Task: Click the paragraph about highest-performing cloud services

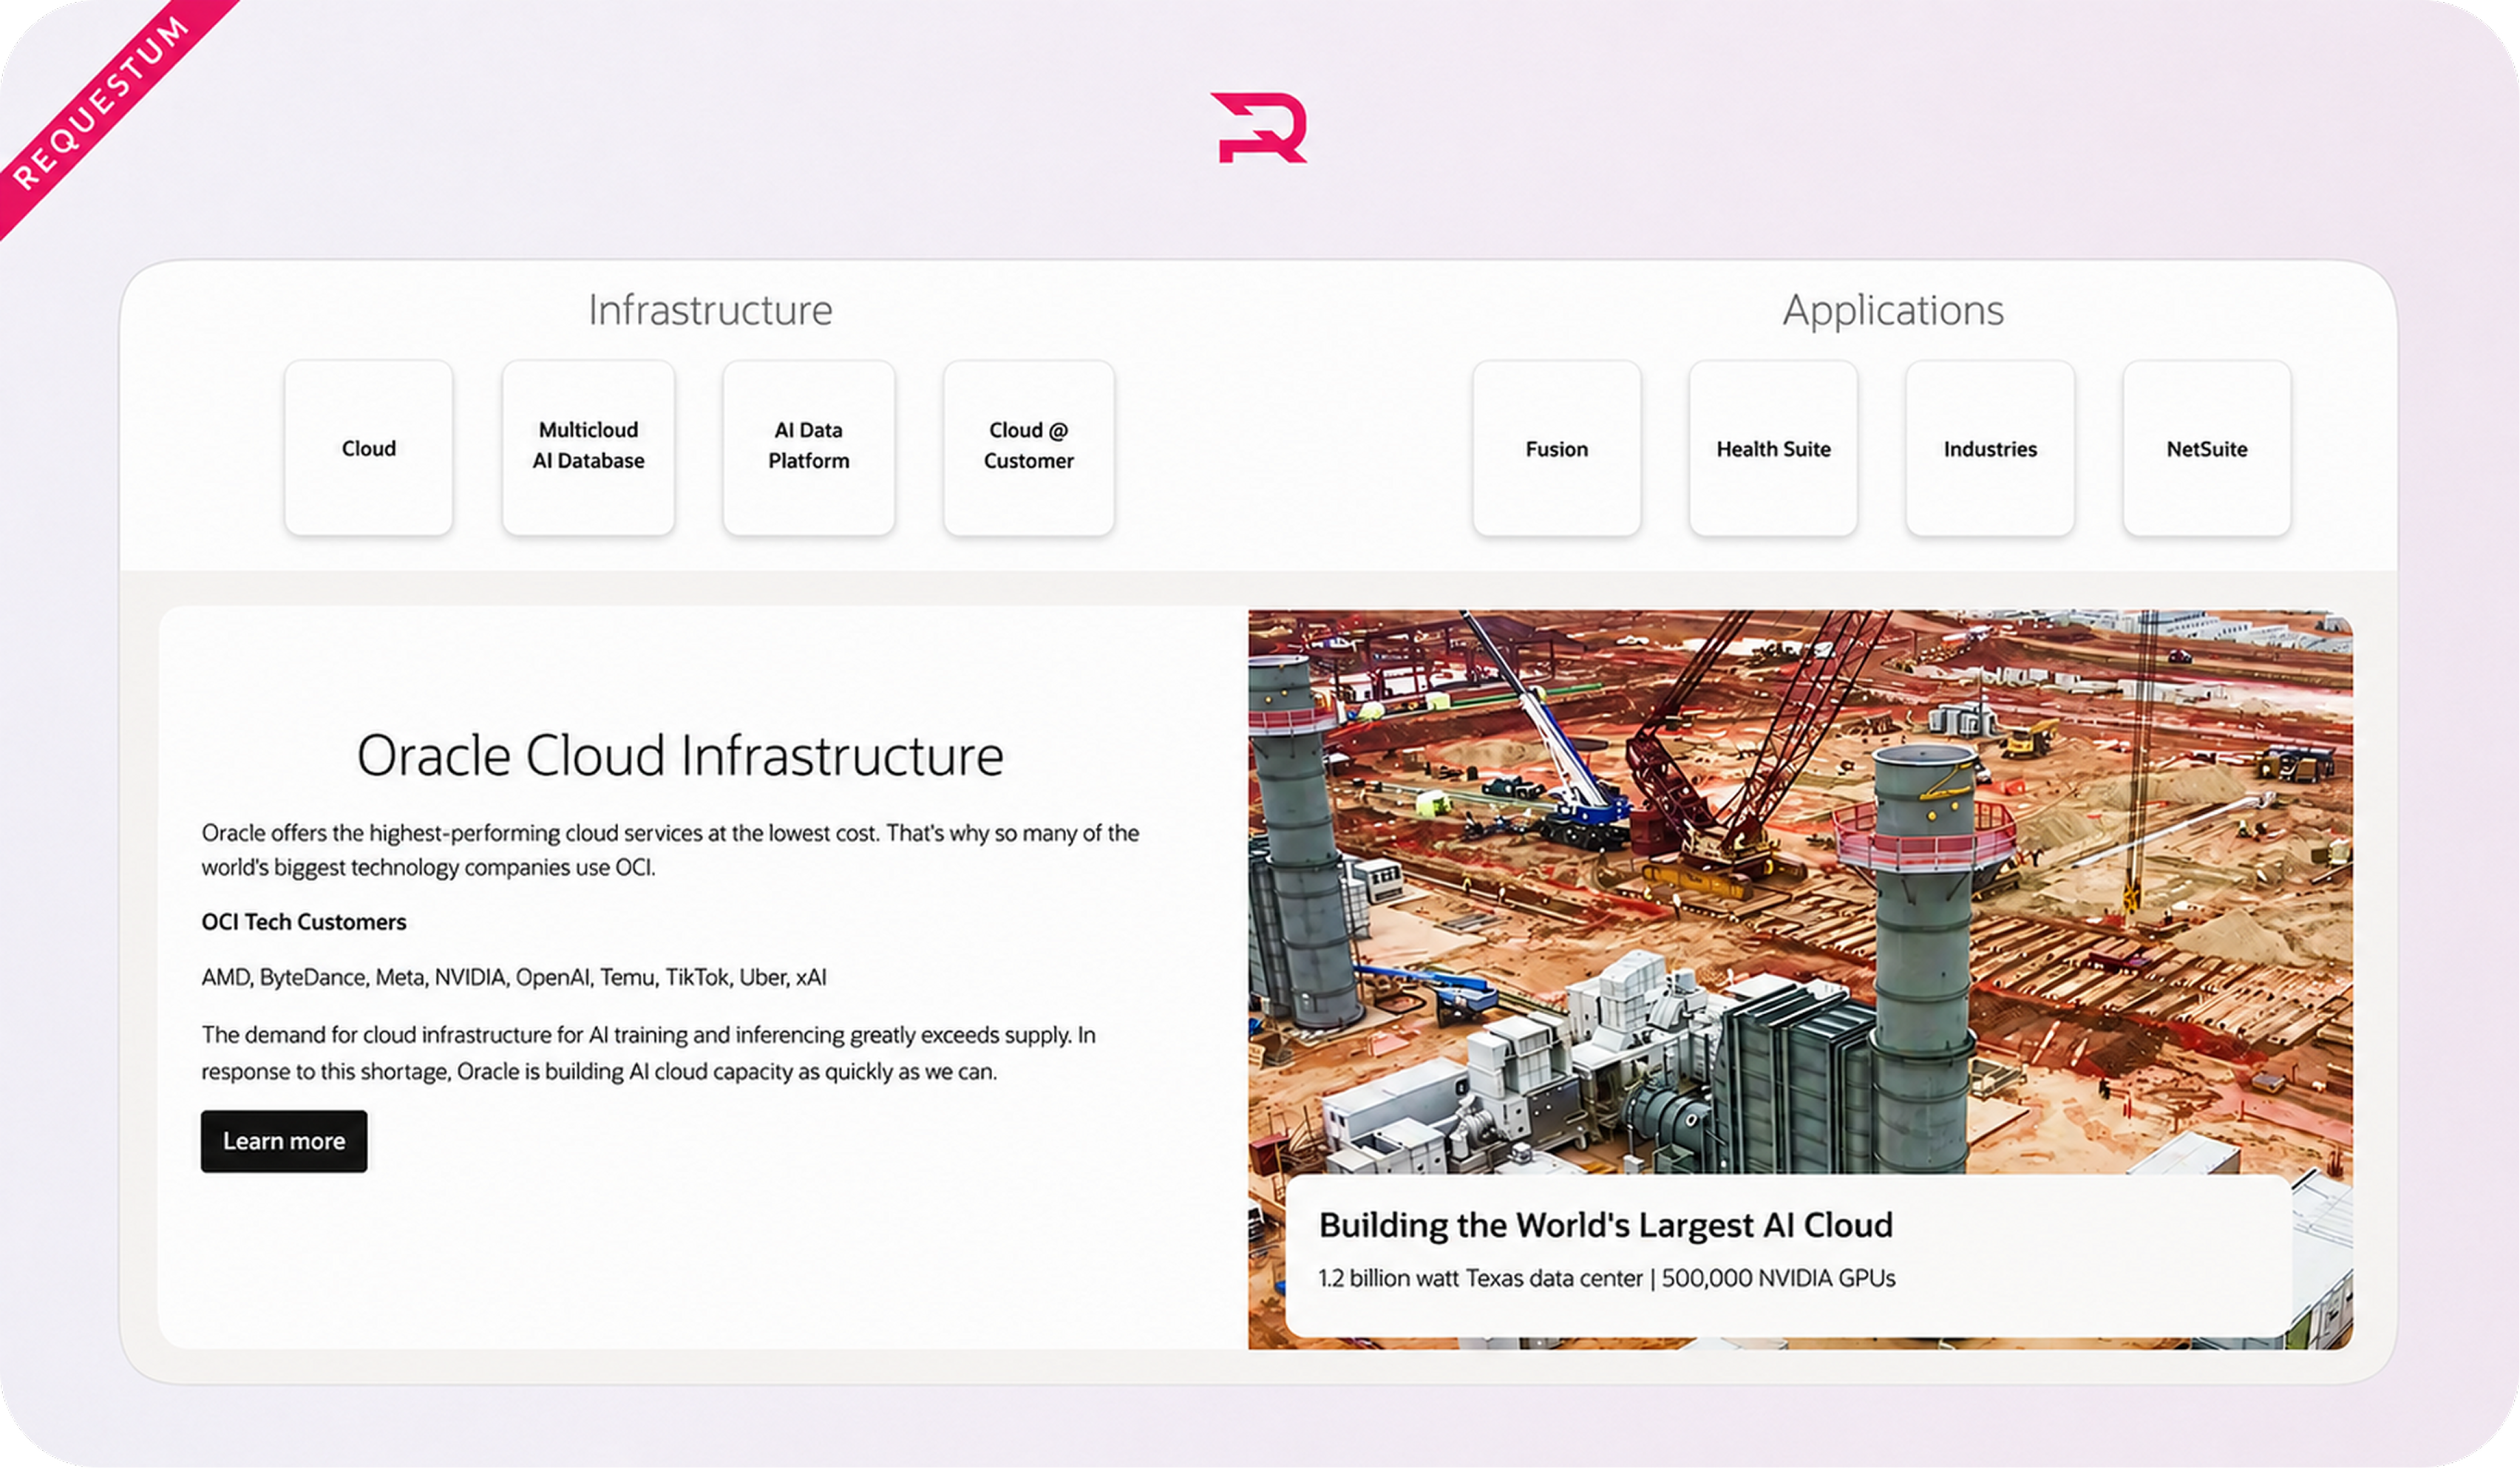Action: pos(670,850)
